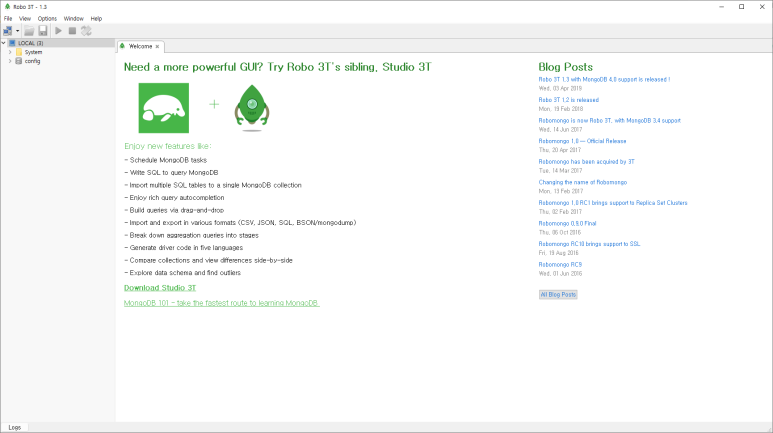Viewport: 773px width, 433px height.
Task: Open the Options menu
Action: 47,19
